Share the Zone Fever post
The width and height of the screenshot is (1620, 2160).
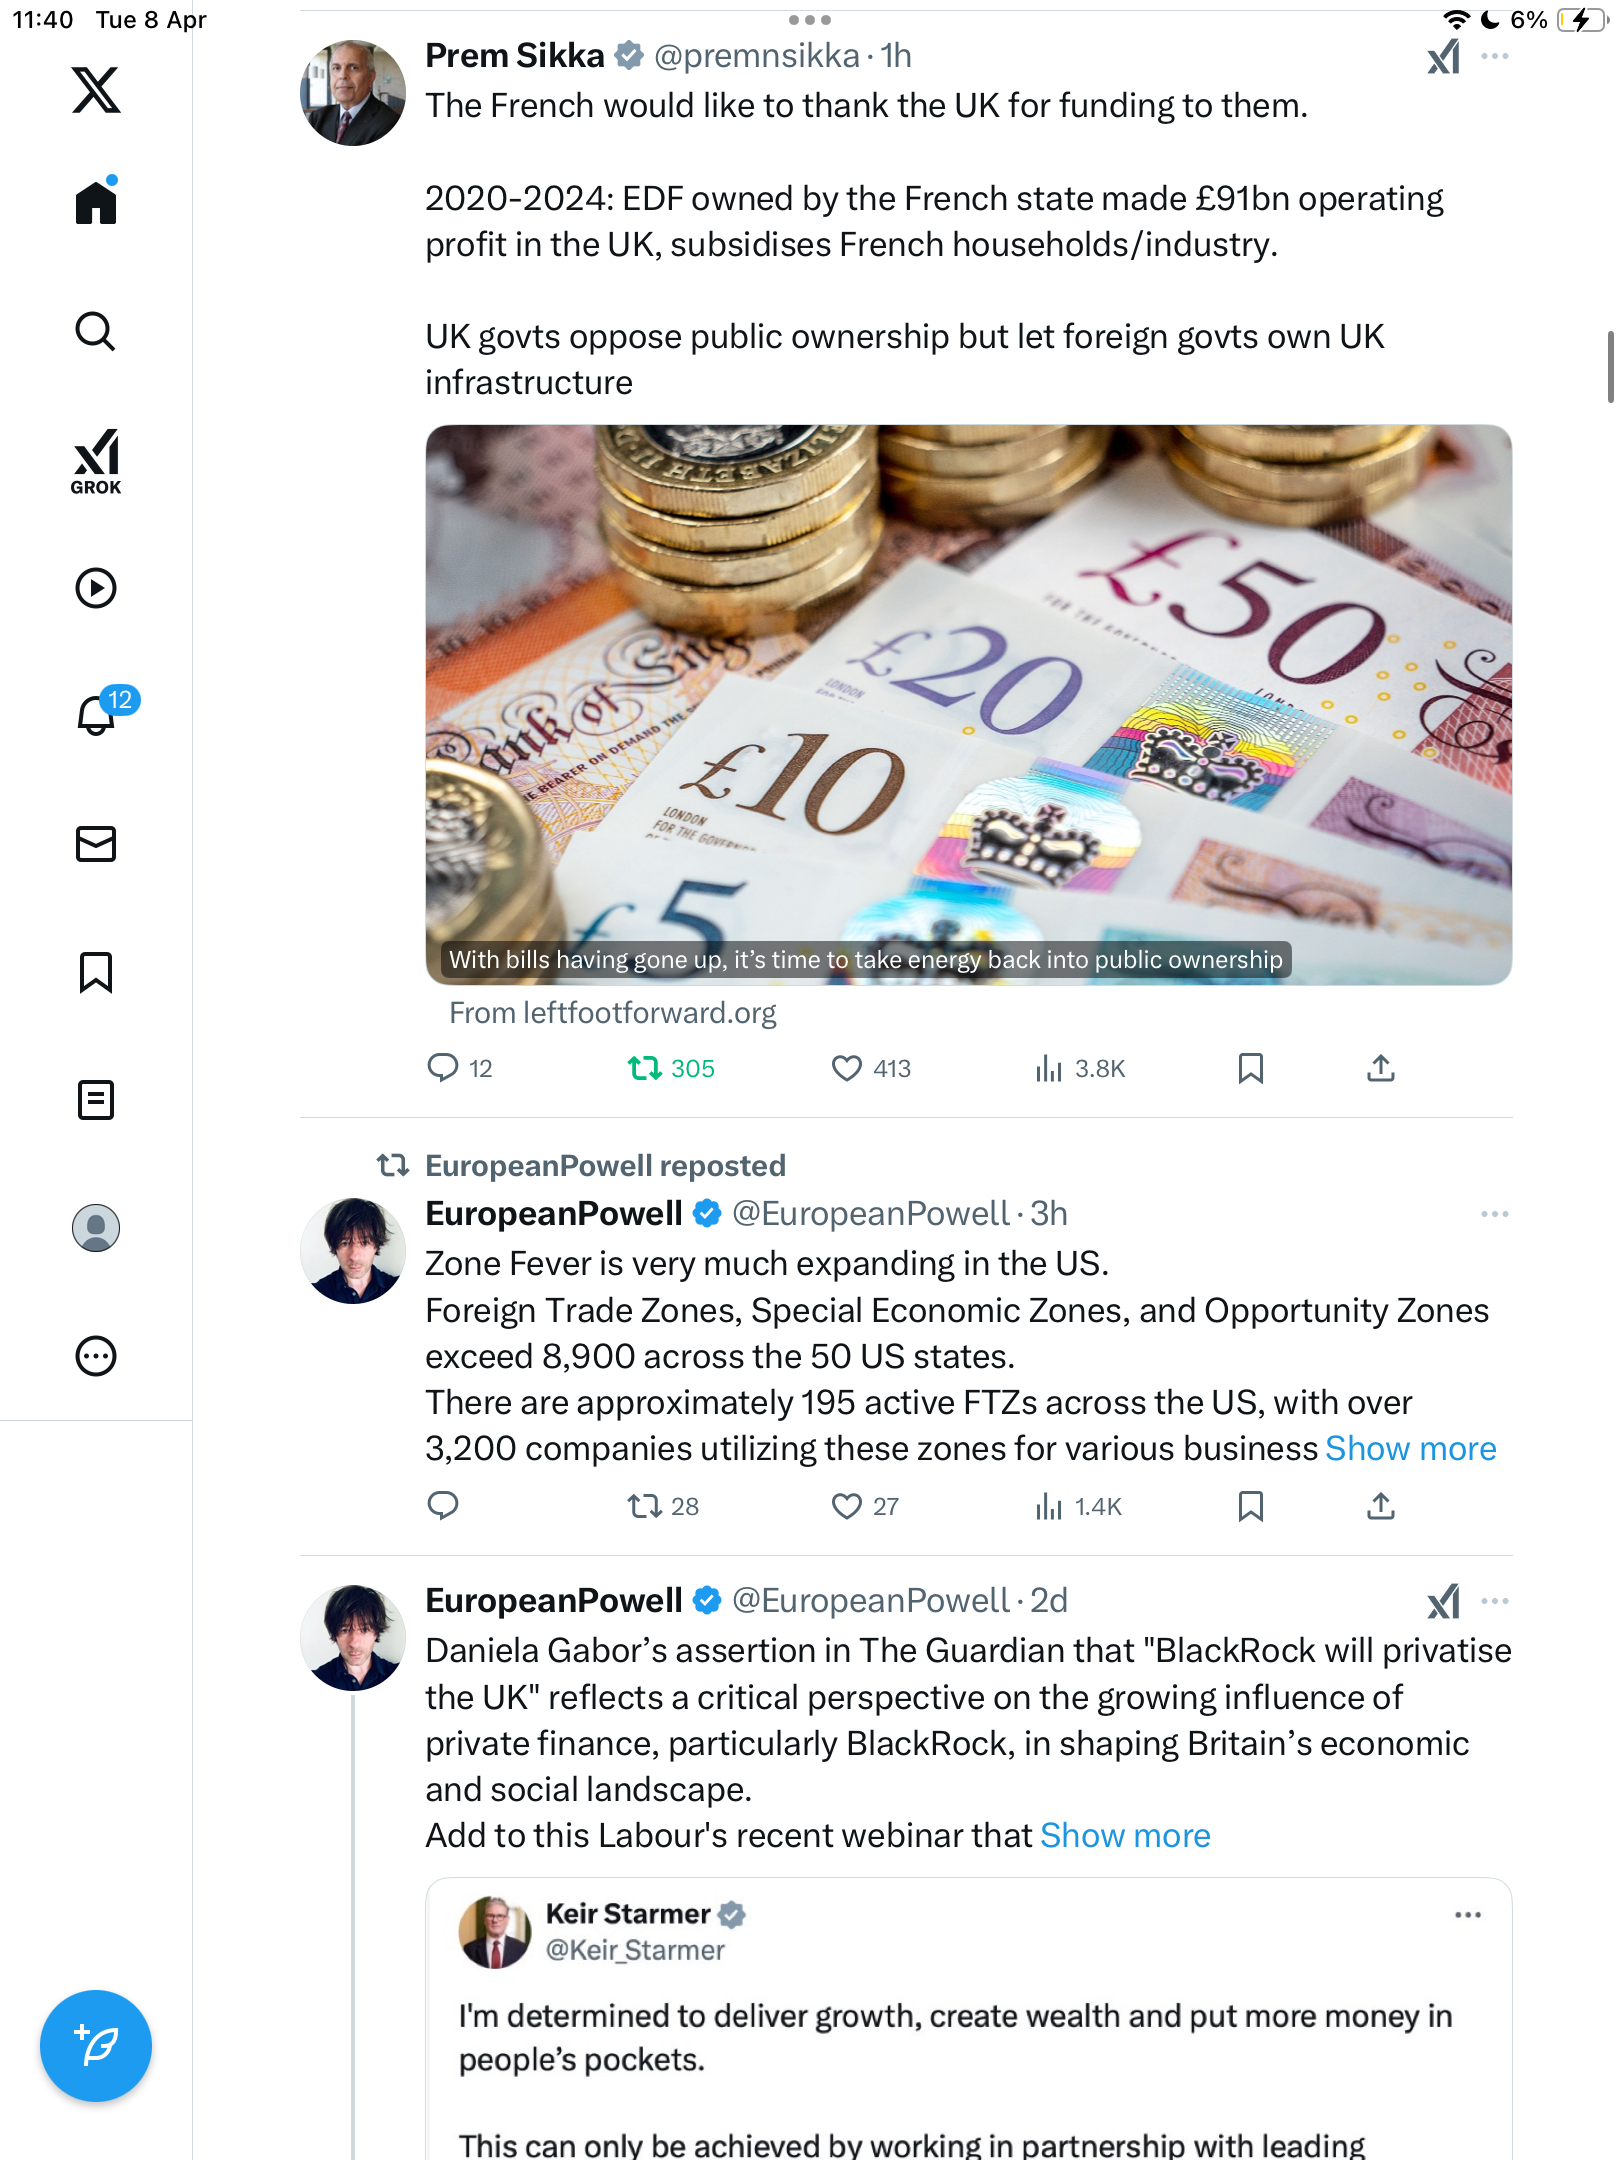pos(1380,1506)
